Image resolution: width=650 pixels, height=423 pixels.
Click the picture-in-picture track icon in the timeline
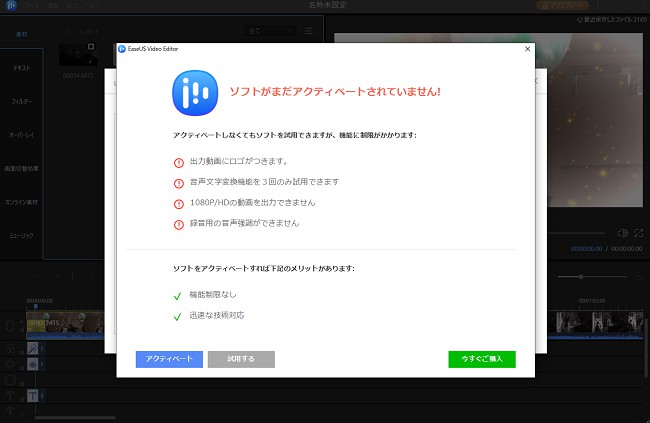pyautogui.click(x=10, y=380)
